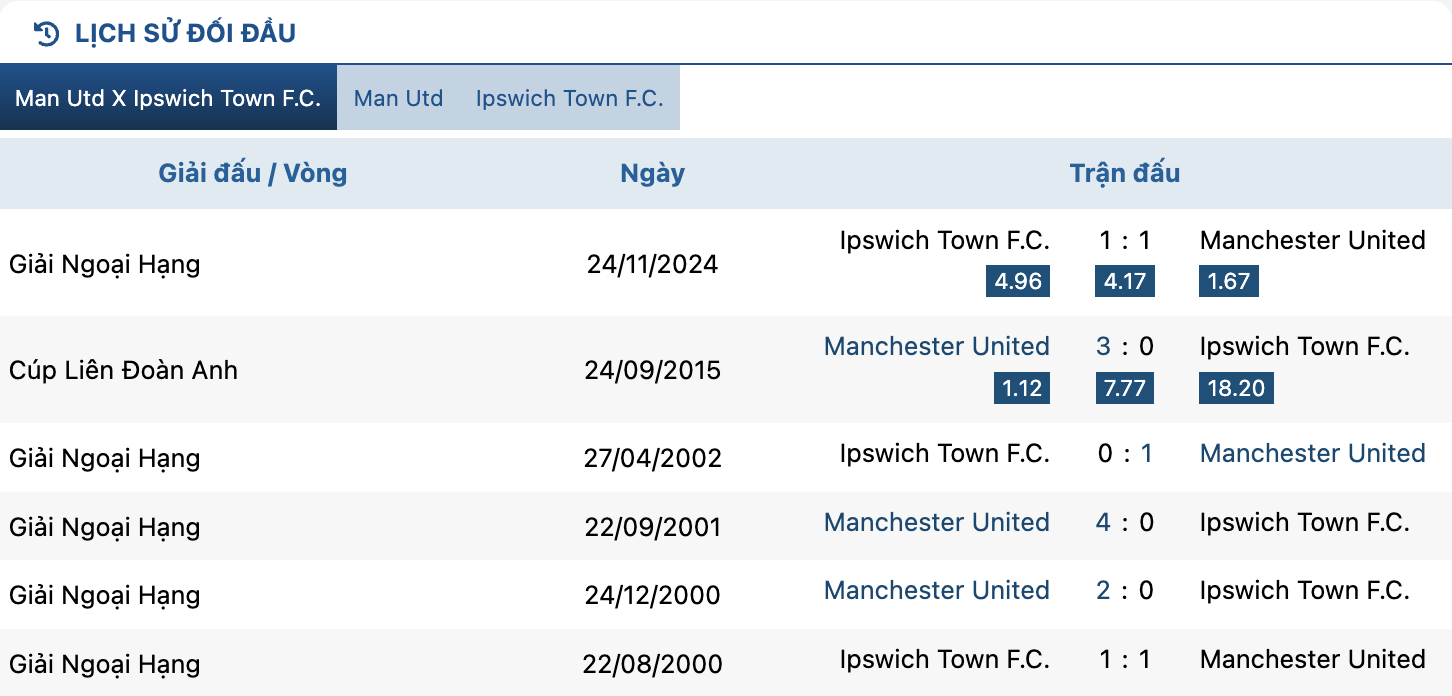Click the Ngày column header
This screenshot has height=696, width=1452.
[652, 173]
